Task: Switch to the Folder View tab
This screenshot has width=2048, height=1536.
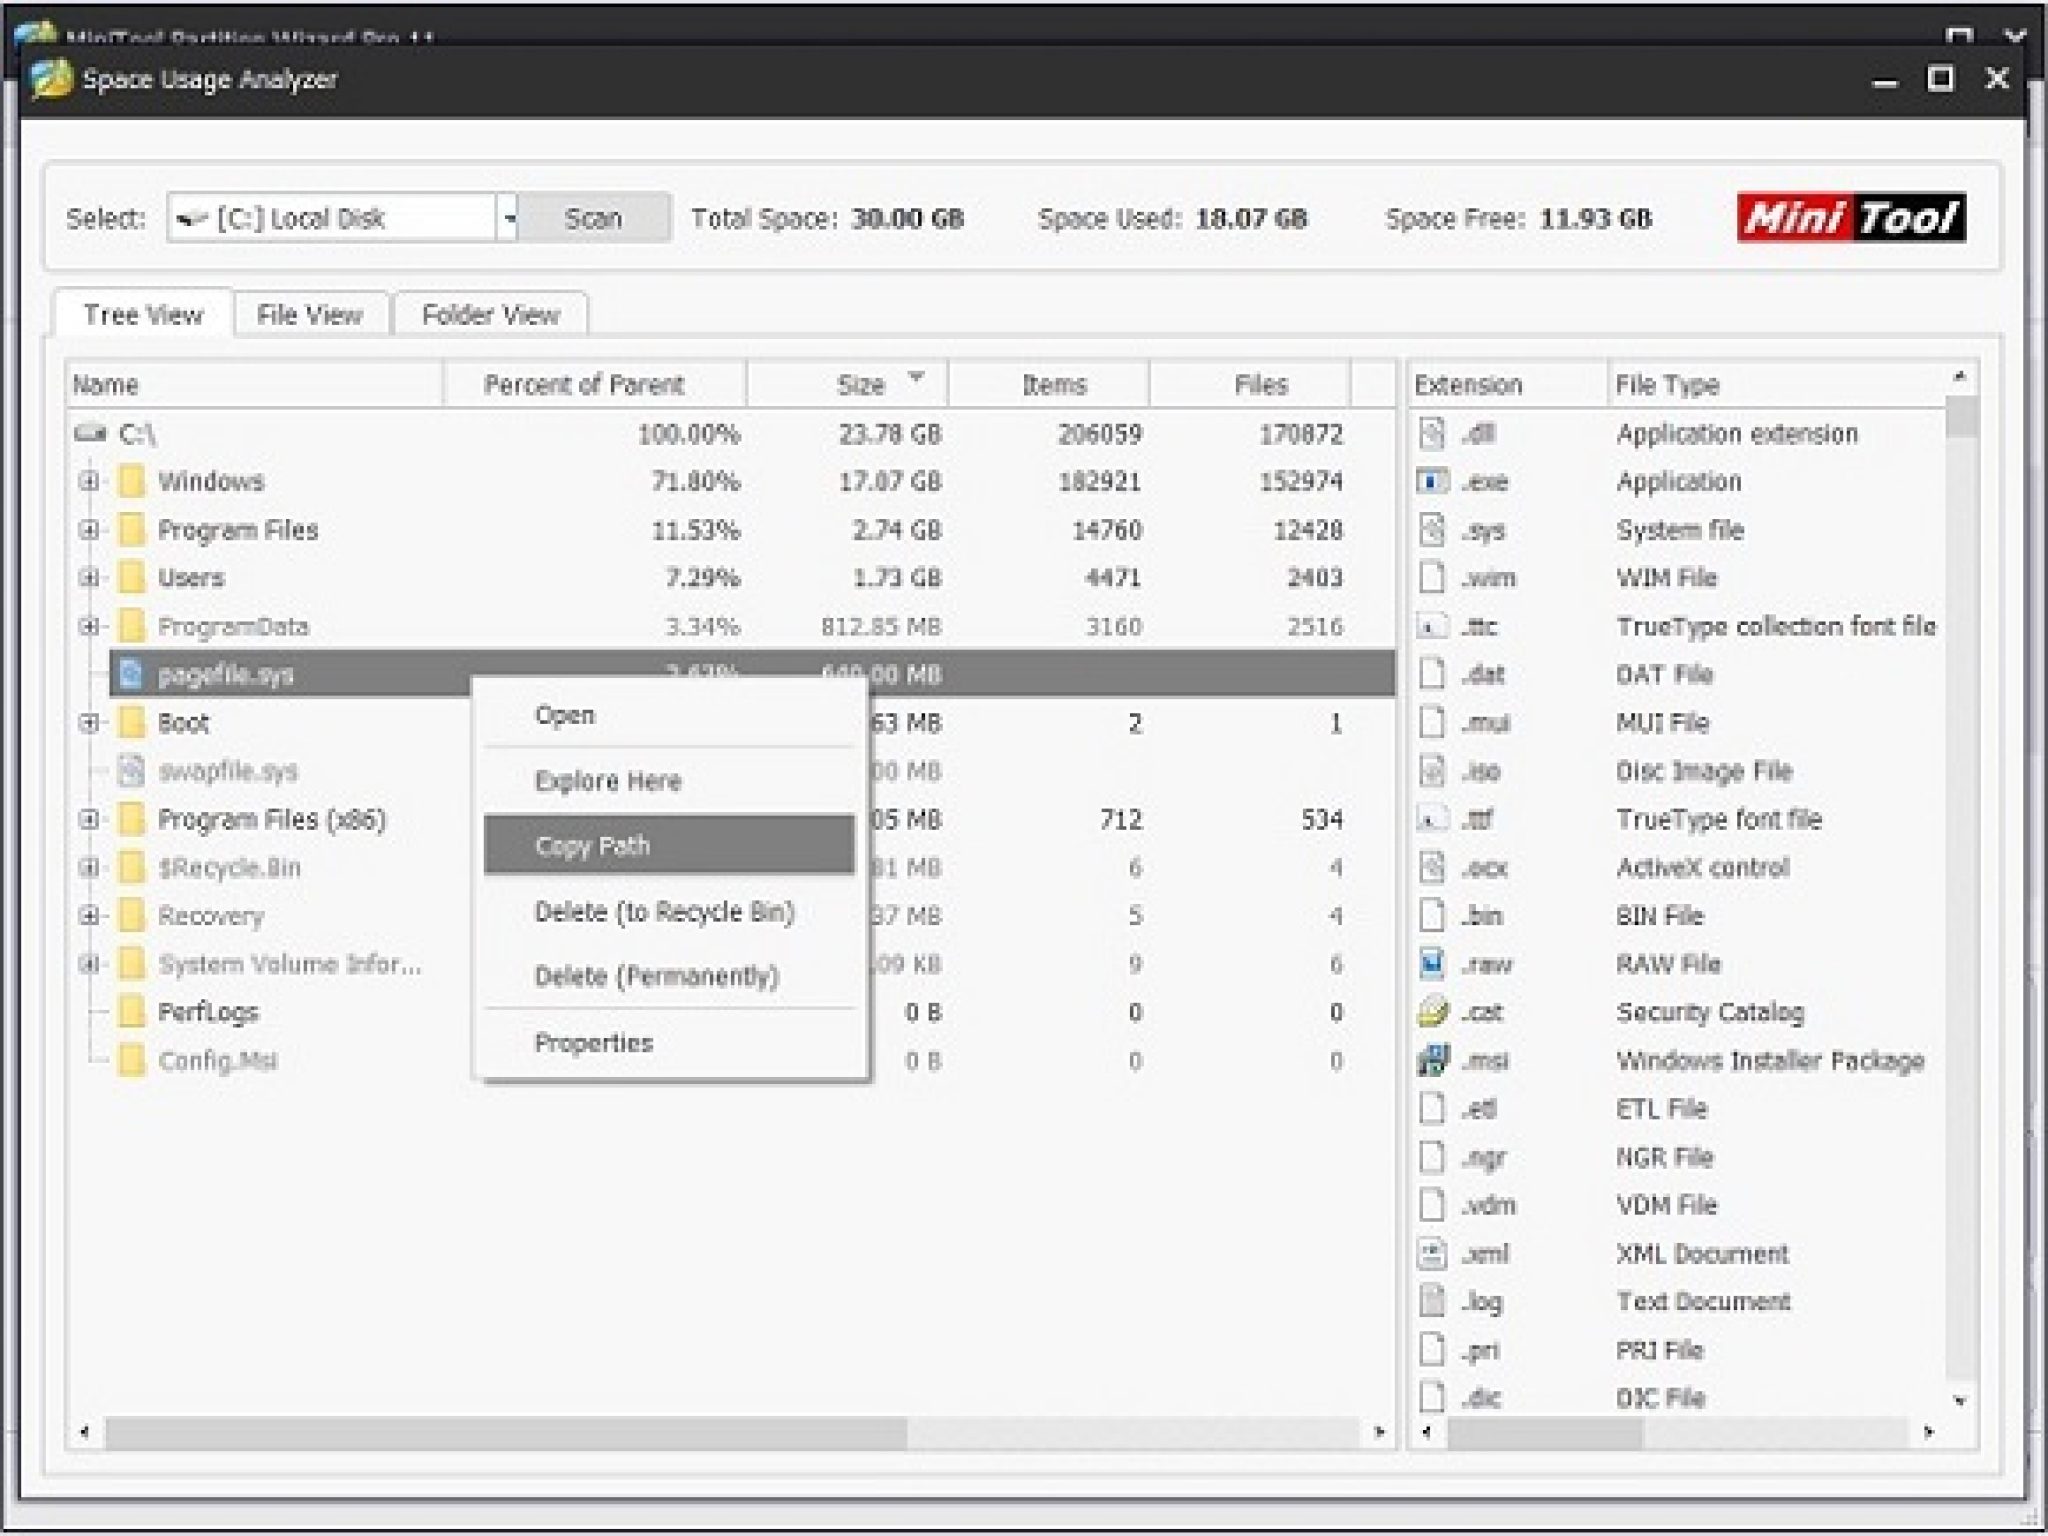Action: click(490, 315)
